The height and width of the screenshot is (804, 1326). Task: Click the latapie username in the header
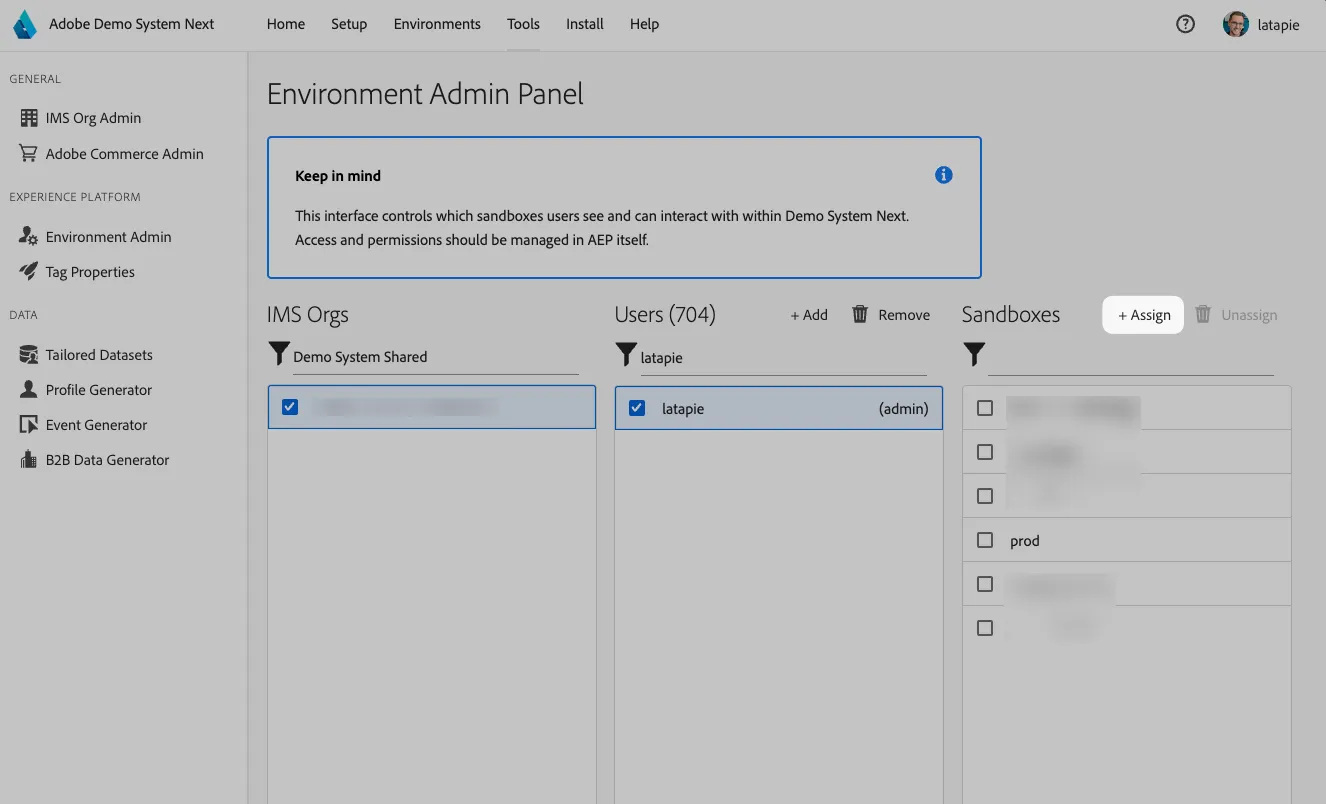pyautogui.click(x=1279, y=25)
